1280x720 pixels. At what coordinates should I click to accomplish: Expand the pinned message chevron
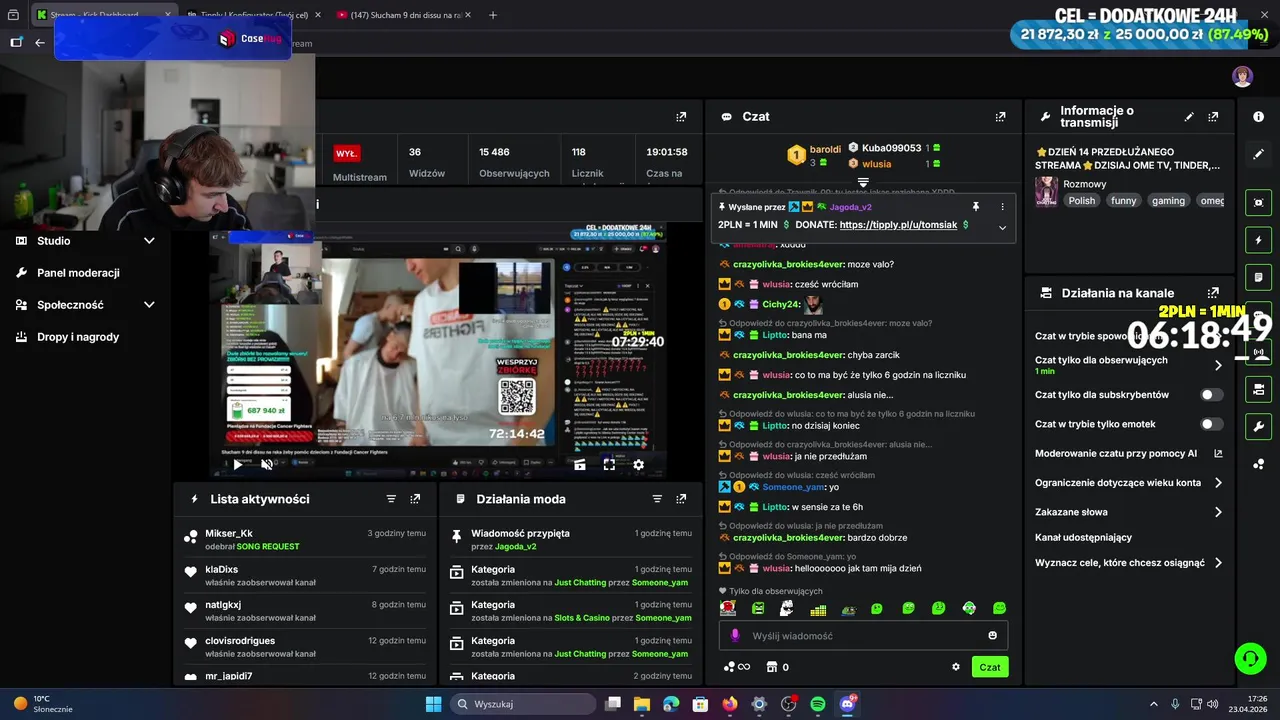[1002, 227]
